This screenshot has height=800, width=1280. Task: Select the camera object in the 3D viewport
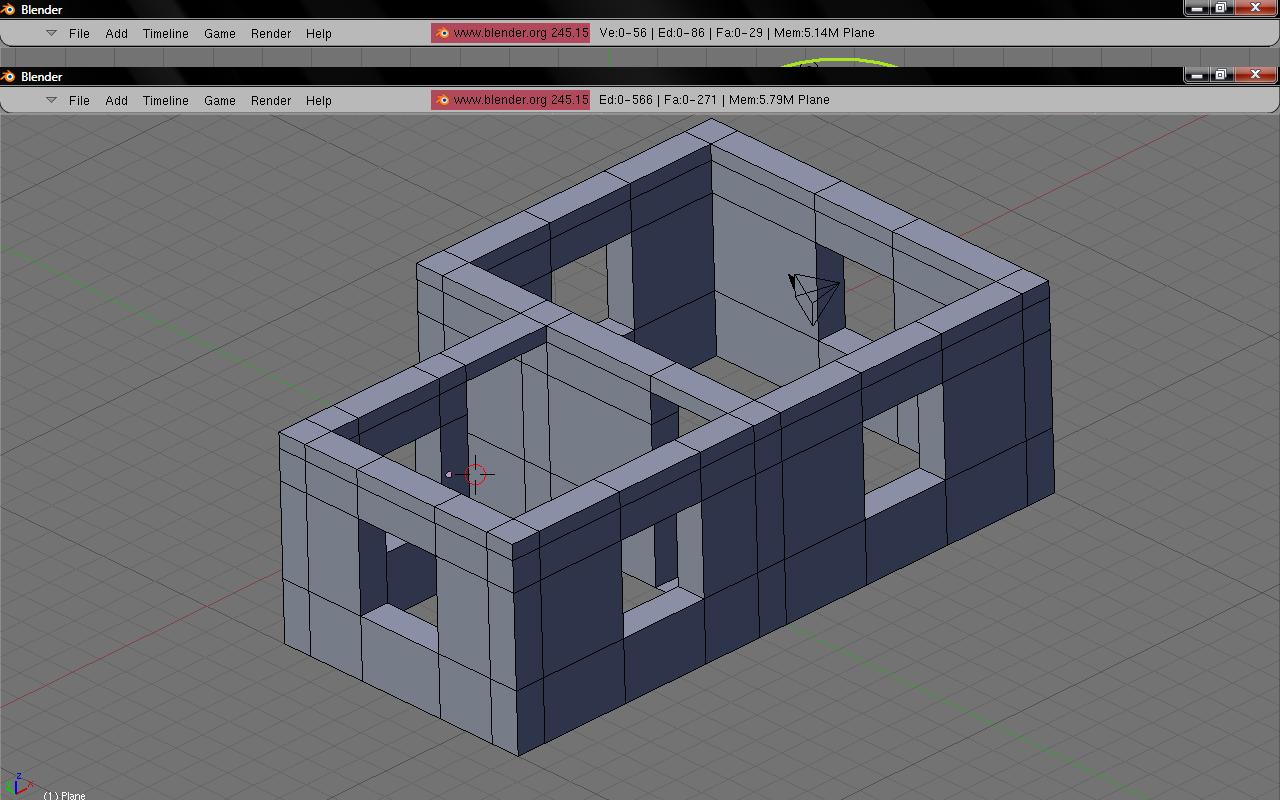814,297
